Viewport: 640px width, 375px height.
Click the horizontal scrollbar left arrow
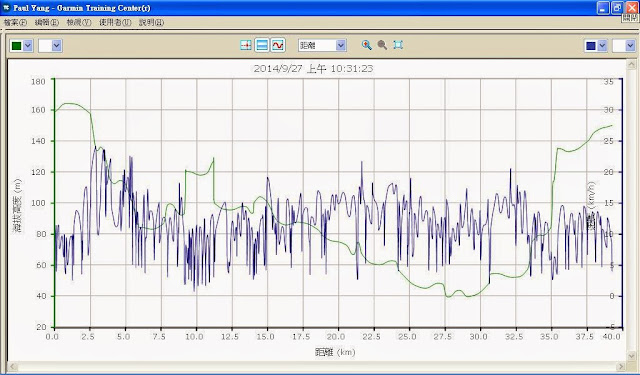(12, 366)
